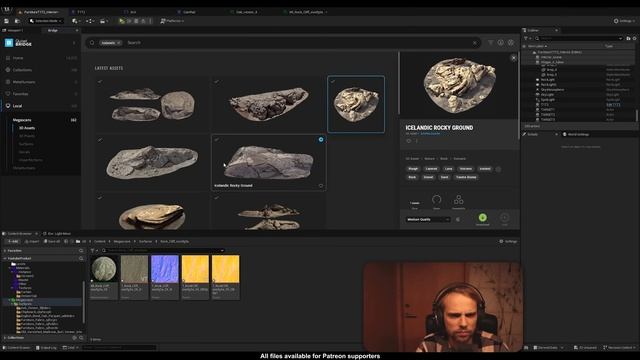Click the blue add badge on hovered card

(321, 140)
